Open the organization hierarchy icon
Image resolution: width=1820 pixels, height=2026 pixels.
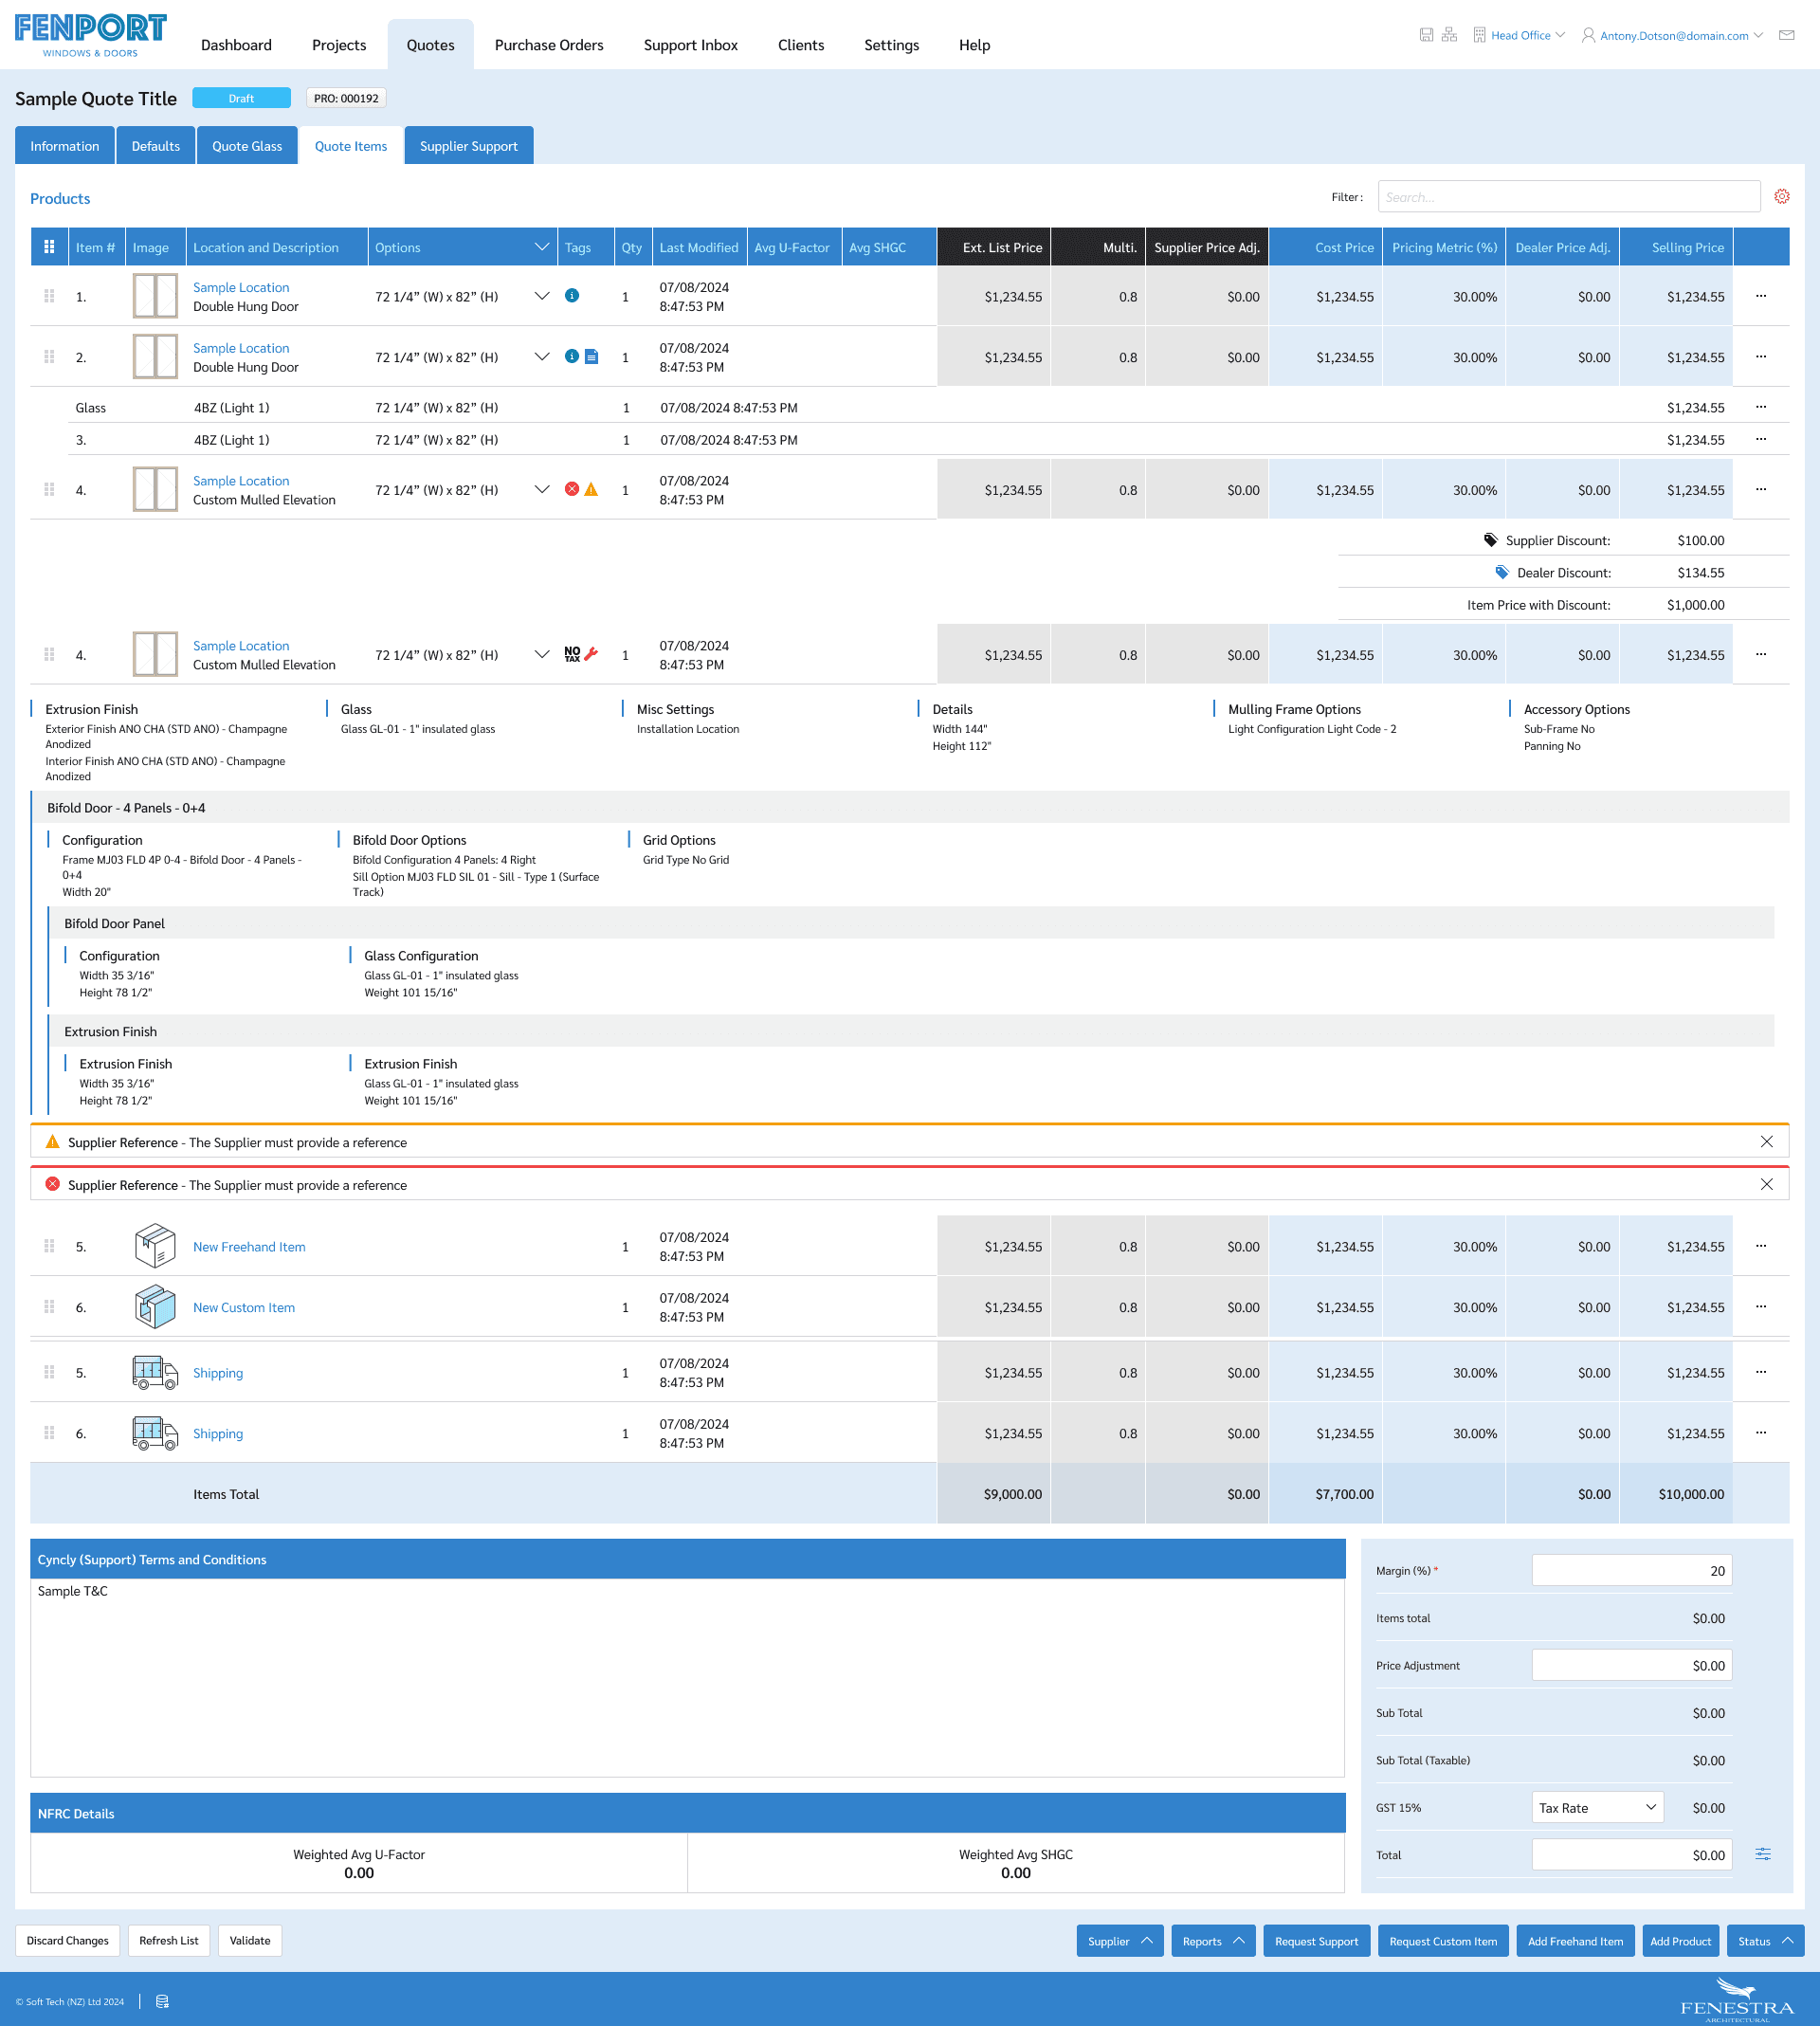(1449, 35)
